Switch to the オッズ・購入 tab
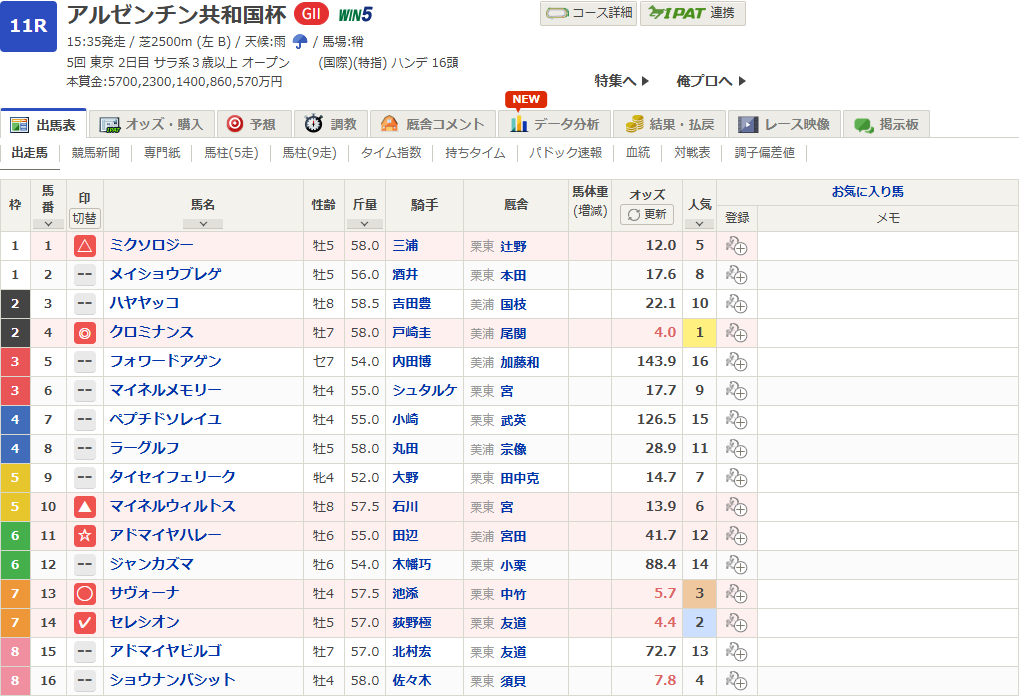This screenshot has width=1019, height=696. click(x=152, y=124)
